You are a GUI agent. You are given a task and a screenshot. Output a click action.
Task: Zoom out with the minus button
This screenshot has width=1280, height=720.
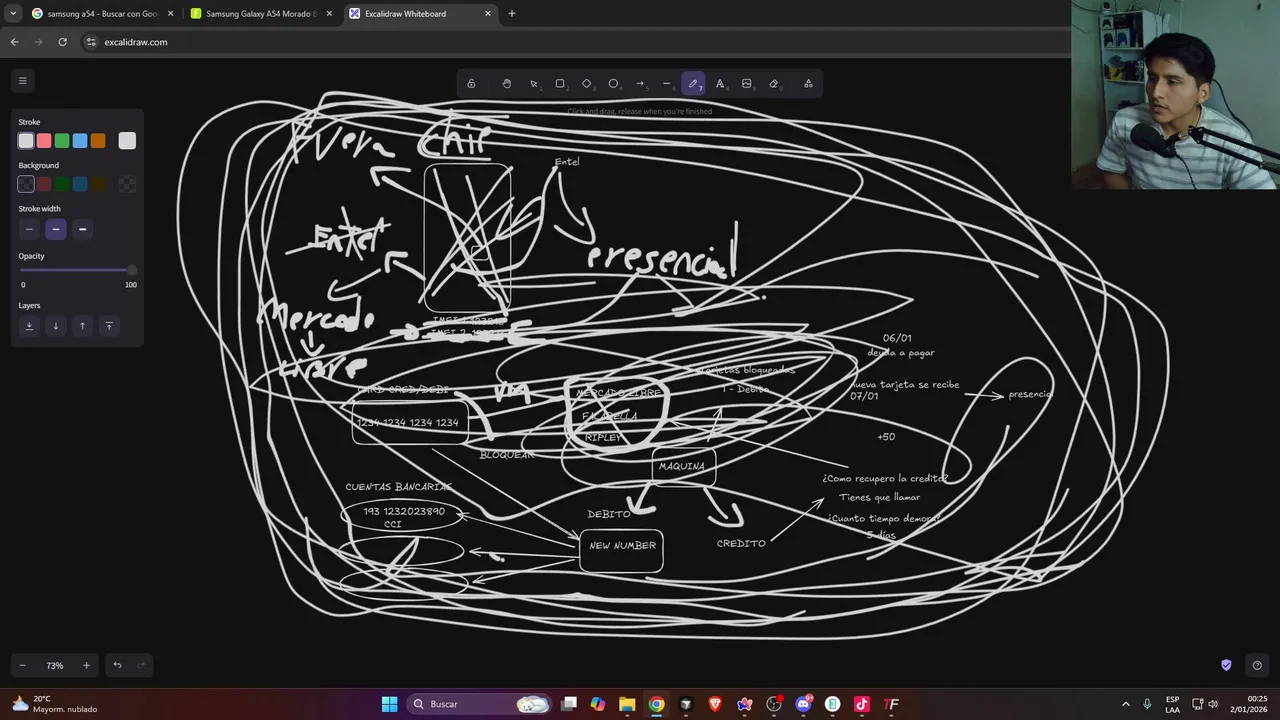23,665
